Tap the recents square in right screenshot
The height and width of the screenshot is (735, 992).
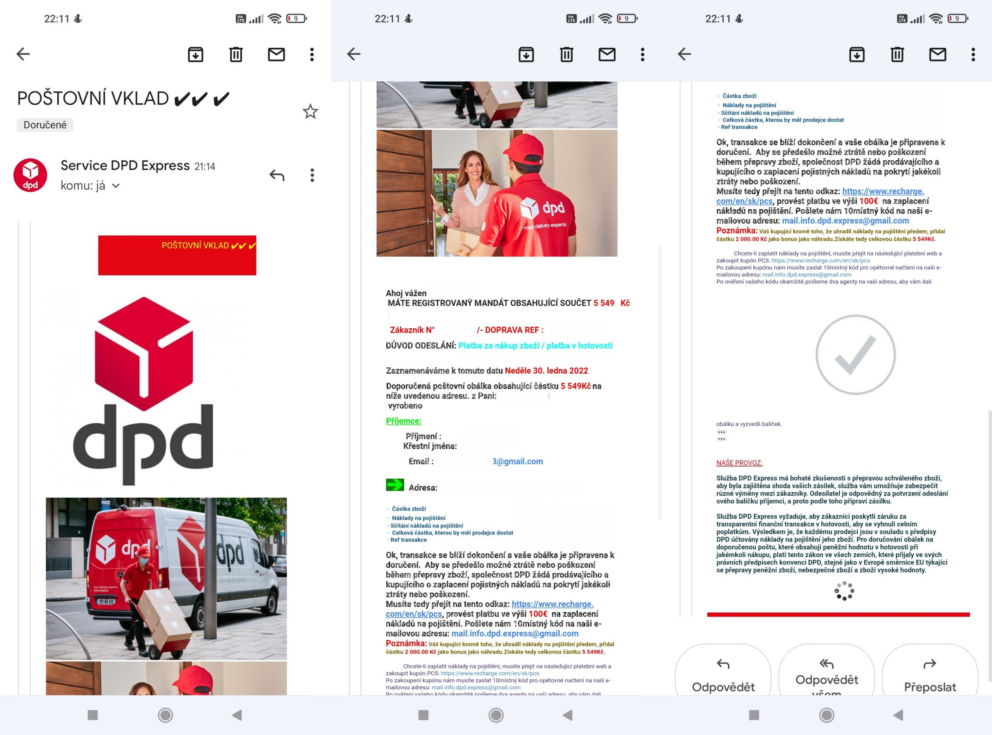[x=754, y=715]
